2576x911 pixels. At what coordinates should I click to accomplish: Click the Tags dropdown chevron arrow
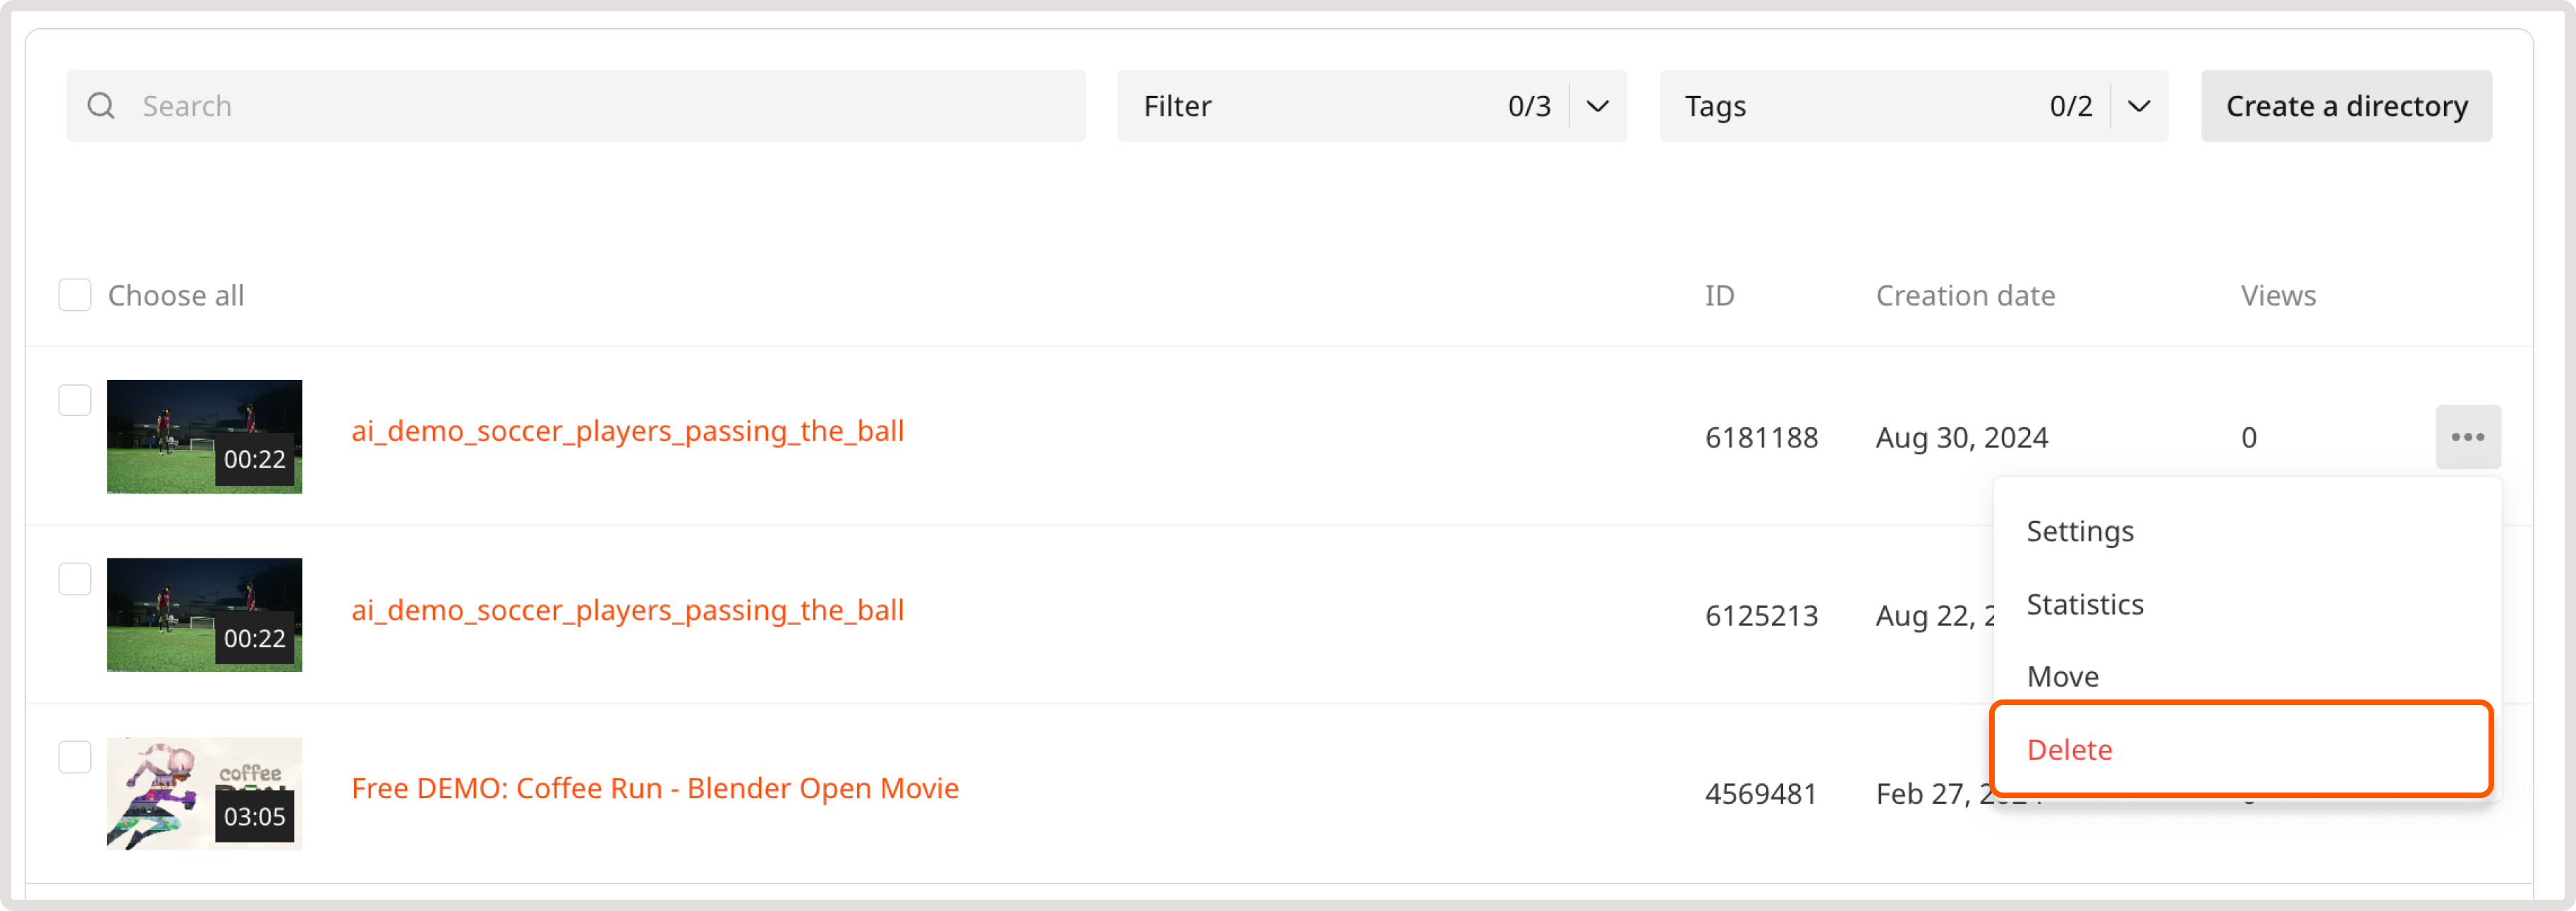(2138, 106)
